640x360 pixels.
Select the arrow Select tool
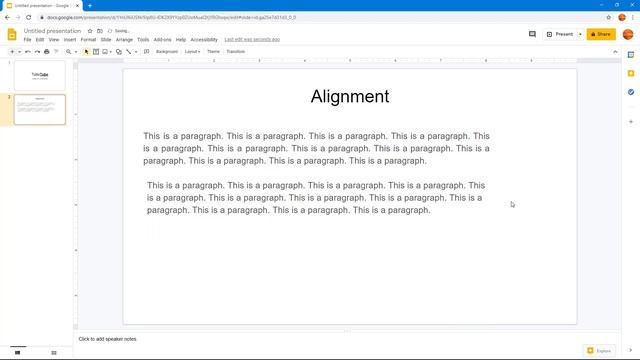(x=86, y=52)
